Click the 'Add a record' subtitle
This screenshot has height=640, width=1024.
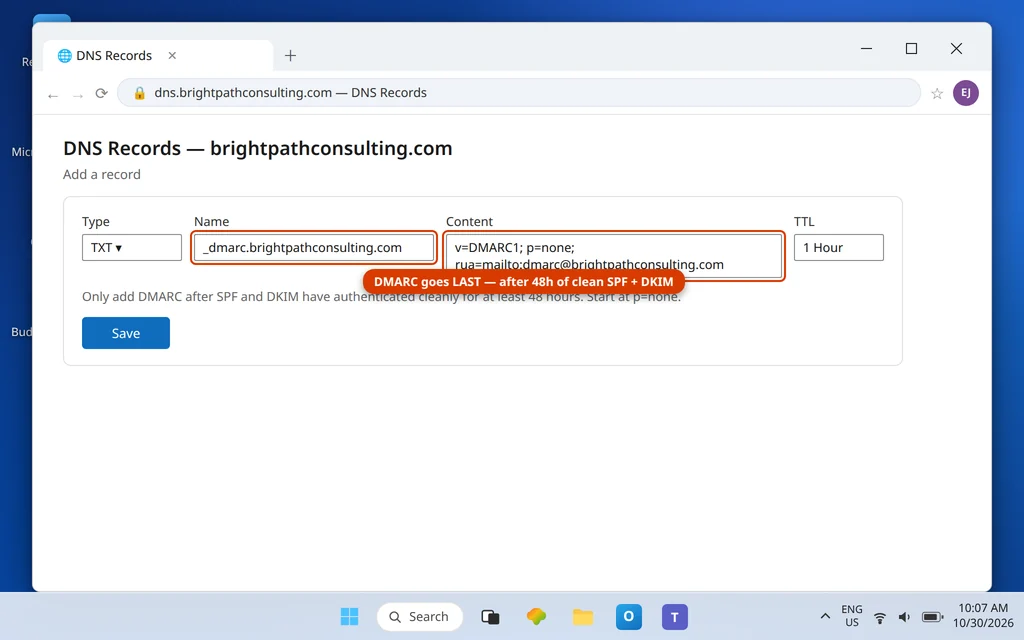102,174
